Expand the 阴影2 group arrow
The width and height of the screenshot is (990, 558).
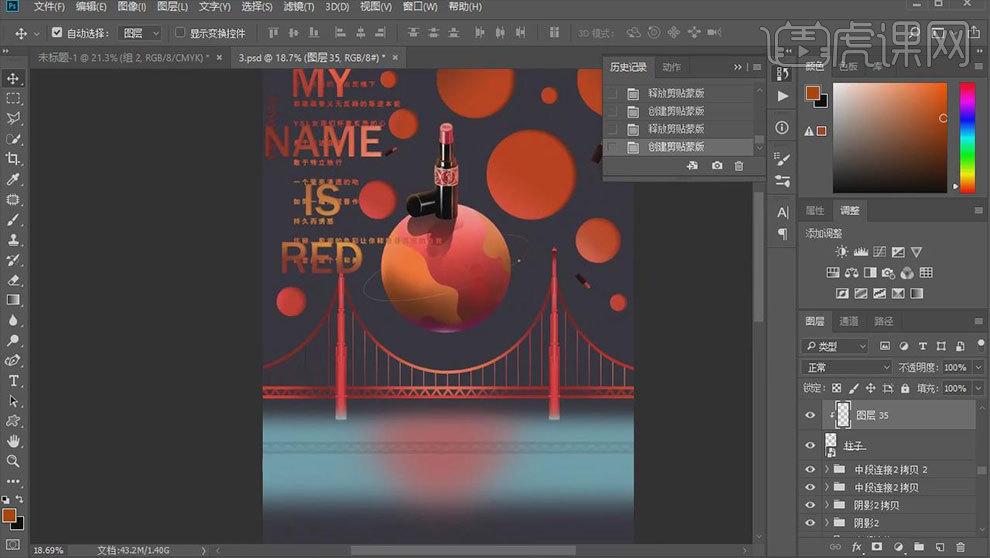tap(826, 523)
